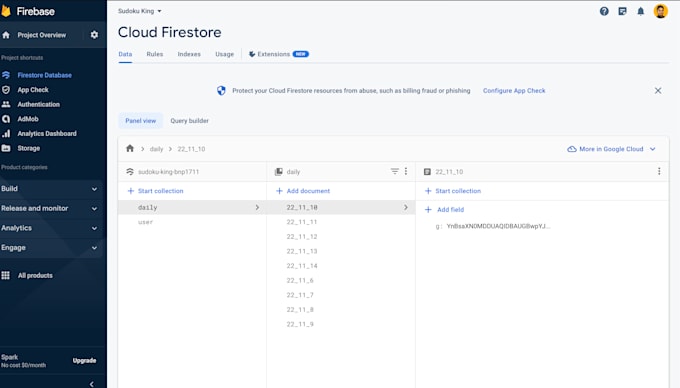
Task: Click Upgrade plan button
Action: (85, 361)
